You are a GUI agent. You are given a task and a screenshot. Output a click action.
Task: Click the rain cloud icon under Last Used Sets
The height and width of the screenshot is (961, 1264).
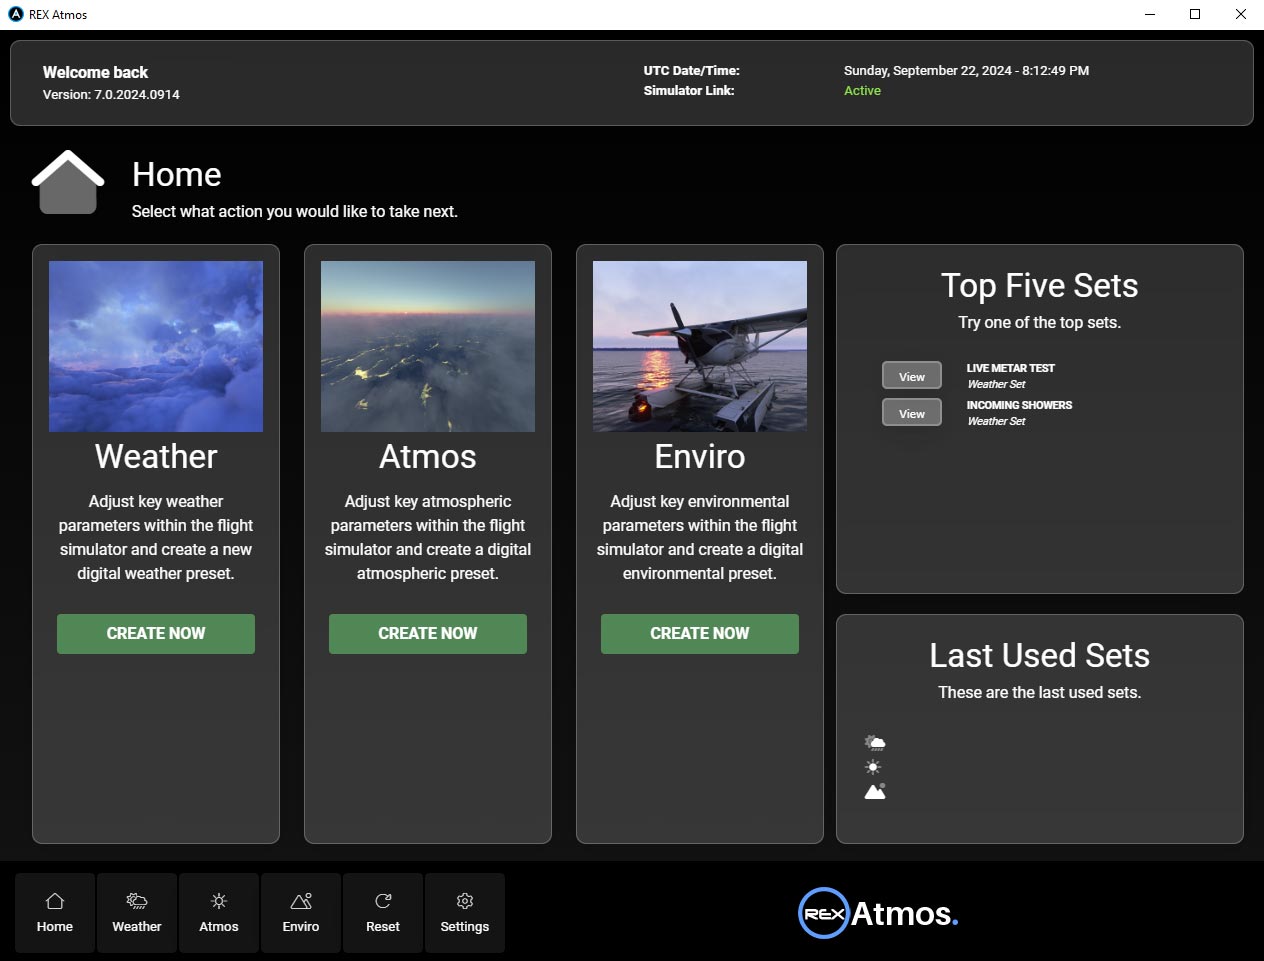click(873, 742)
